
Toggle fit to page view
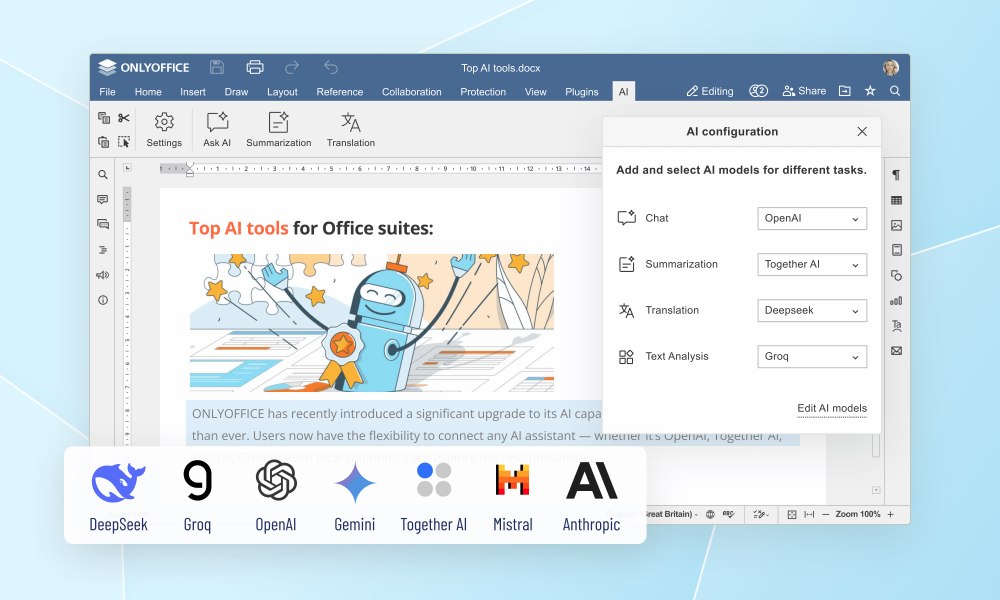coord(791,514)
